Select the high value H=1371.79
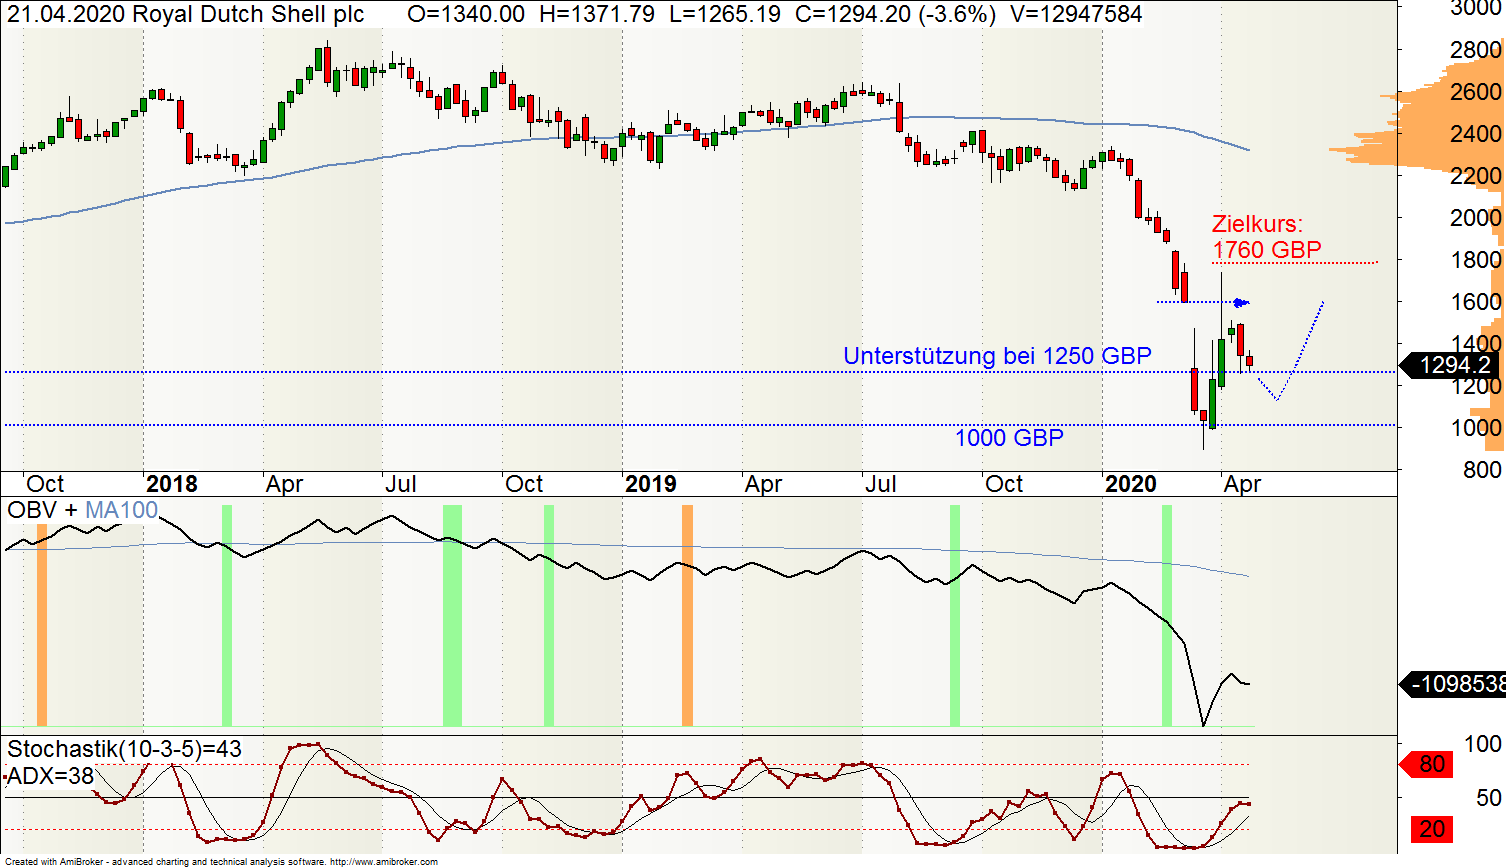This screenshot has width=1506, height=868. (x=597, y=14)
